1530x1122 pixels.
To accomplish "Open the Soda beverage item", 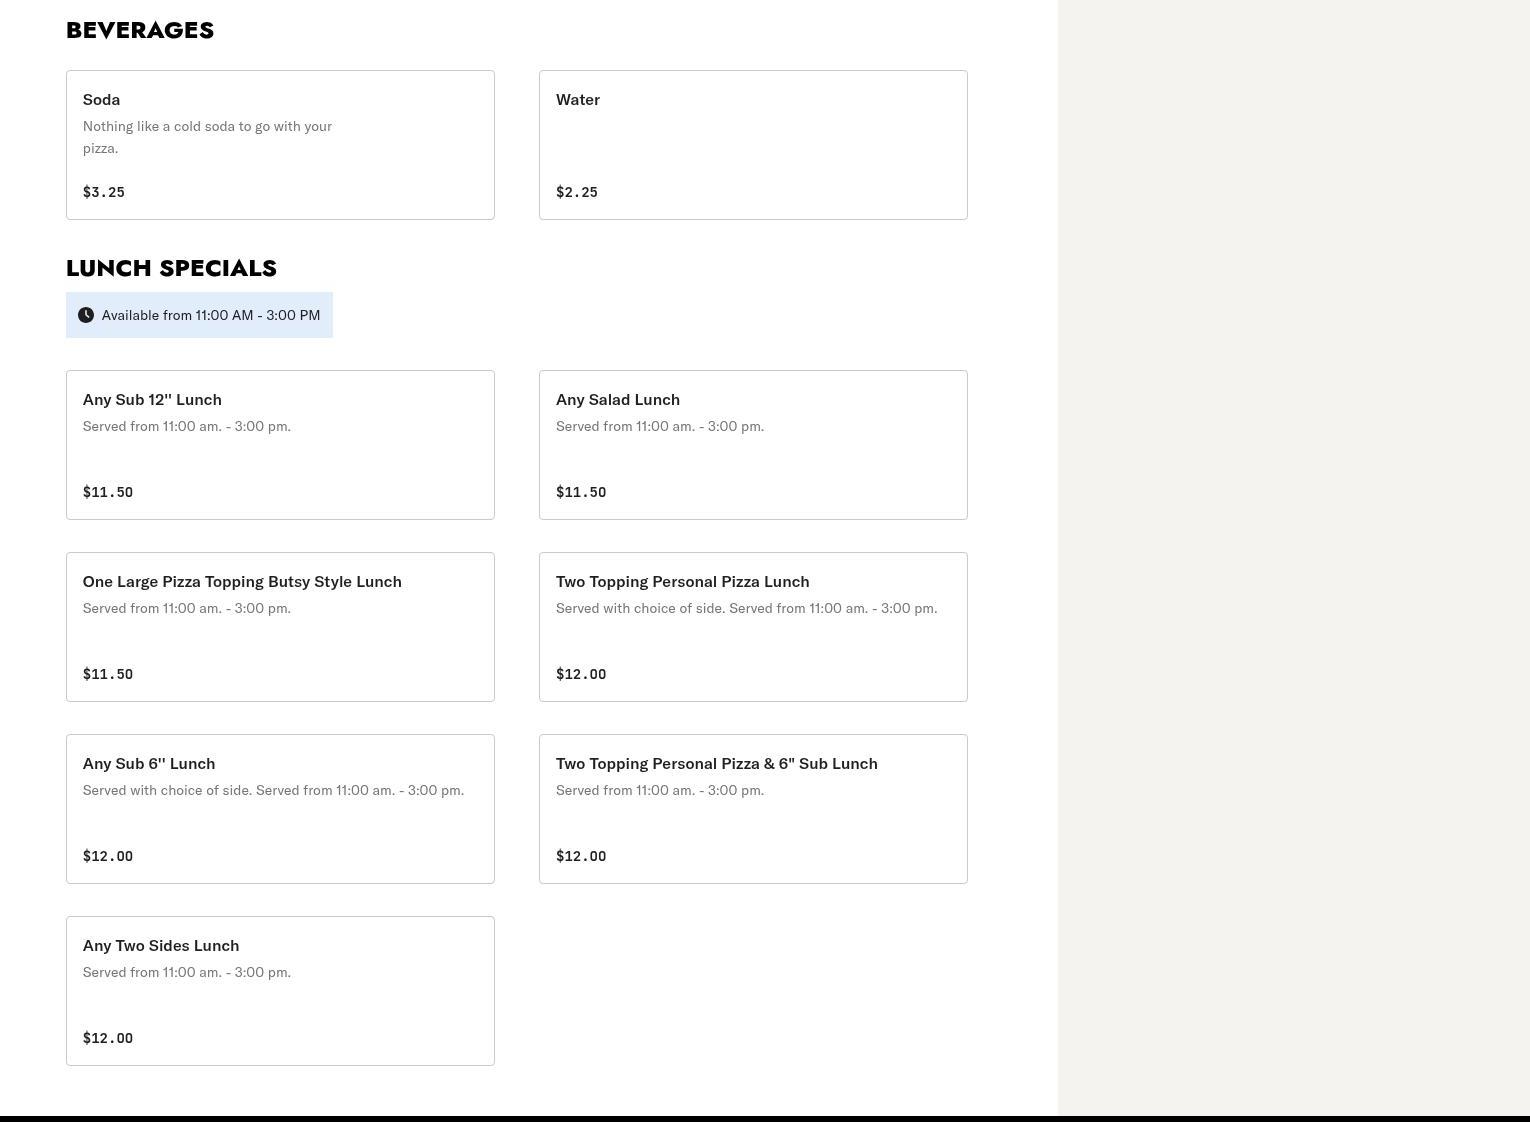I will 280,145.
